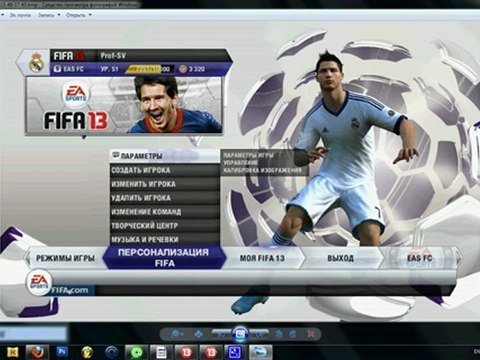Click the right arrow of the tab bar
The image size is (480, 360).
[x=459, y=258]
